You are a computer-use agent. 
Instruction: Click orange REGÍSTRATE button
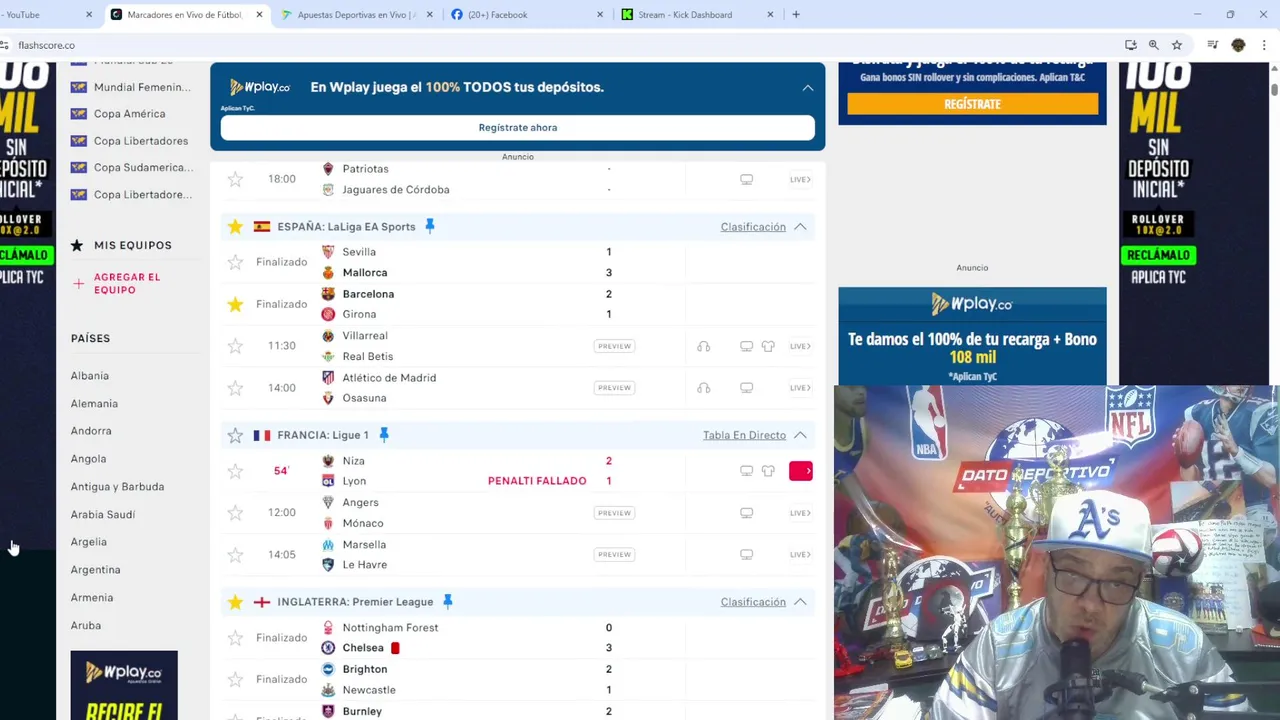coord(972,104)
